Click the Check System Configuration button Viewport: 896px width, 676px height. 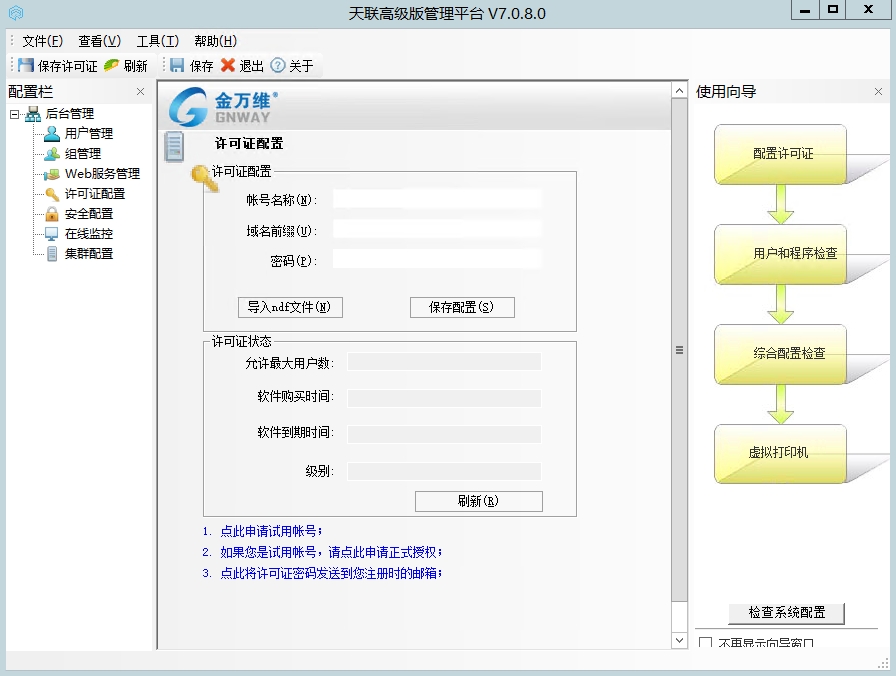[787, 613]
